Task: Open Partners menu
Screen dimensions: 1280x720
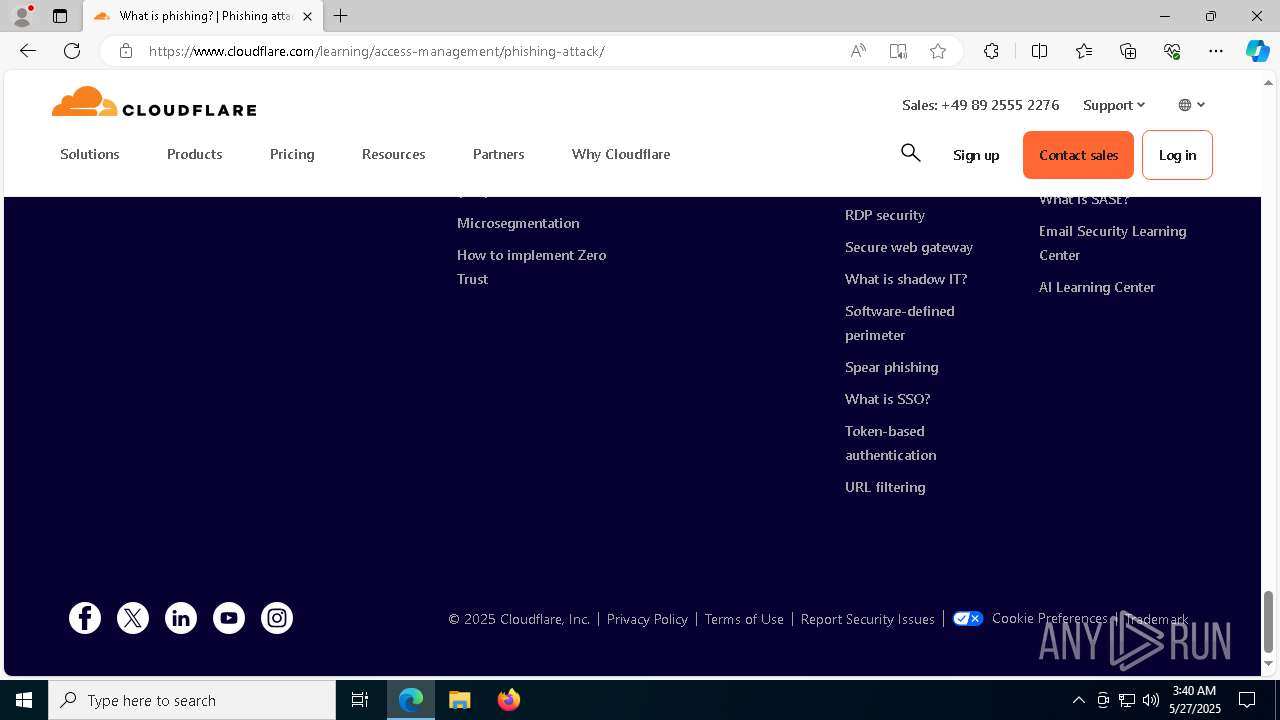Action: pyautogui.click(x=499, y=154)
